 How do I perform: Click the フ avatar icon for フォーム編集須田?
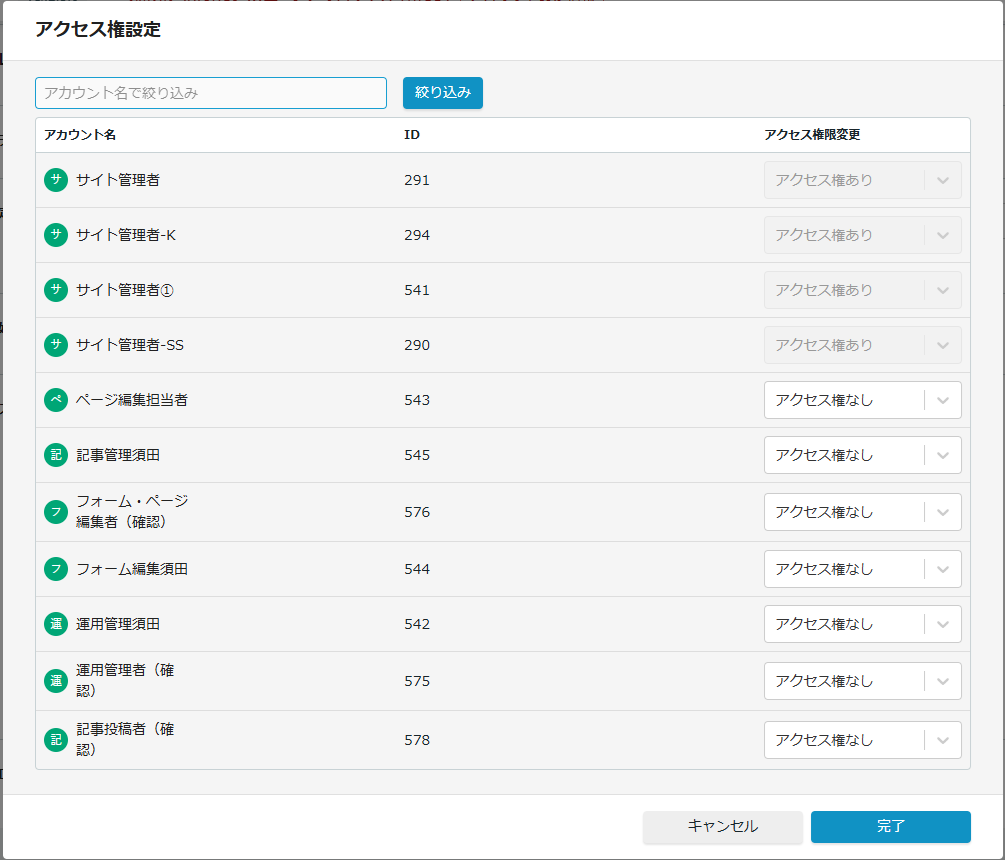pyautogui.click(x=56, y=569)
